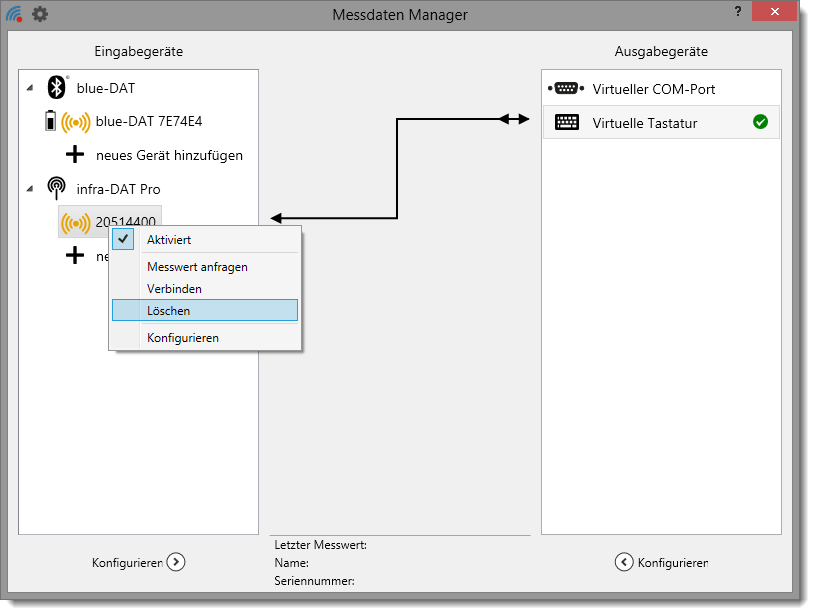Image resolution: width=815 pixels, height=615 pixels.
Task: Toggle the Aktiviert checkmark in context menu
Action: click(x=123, y=239)
